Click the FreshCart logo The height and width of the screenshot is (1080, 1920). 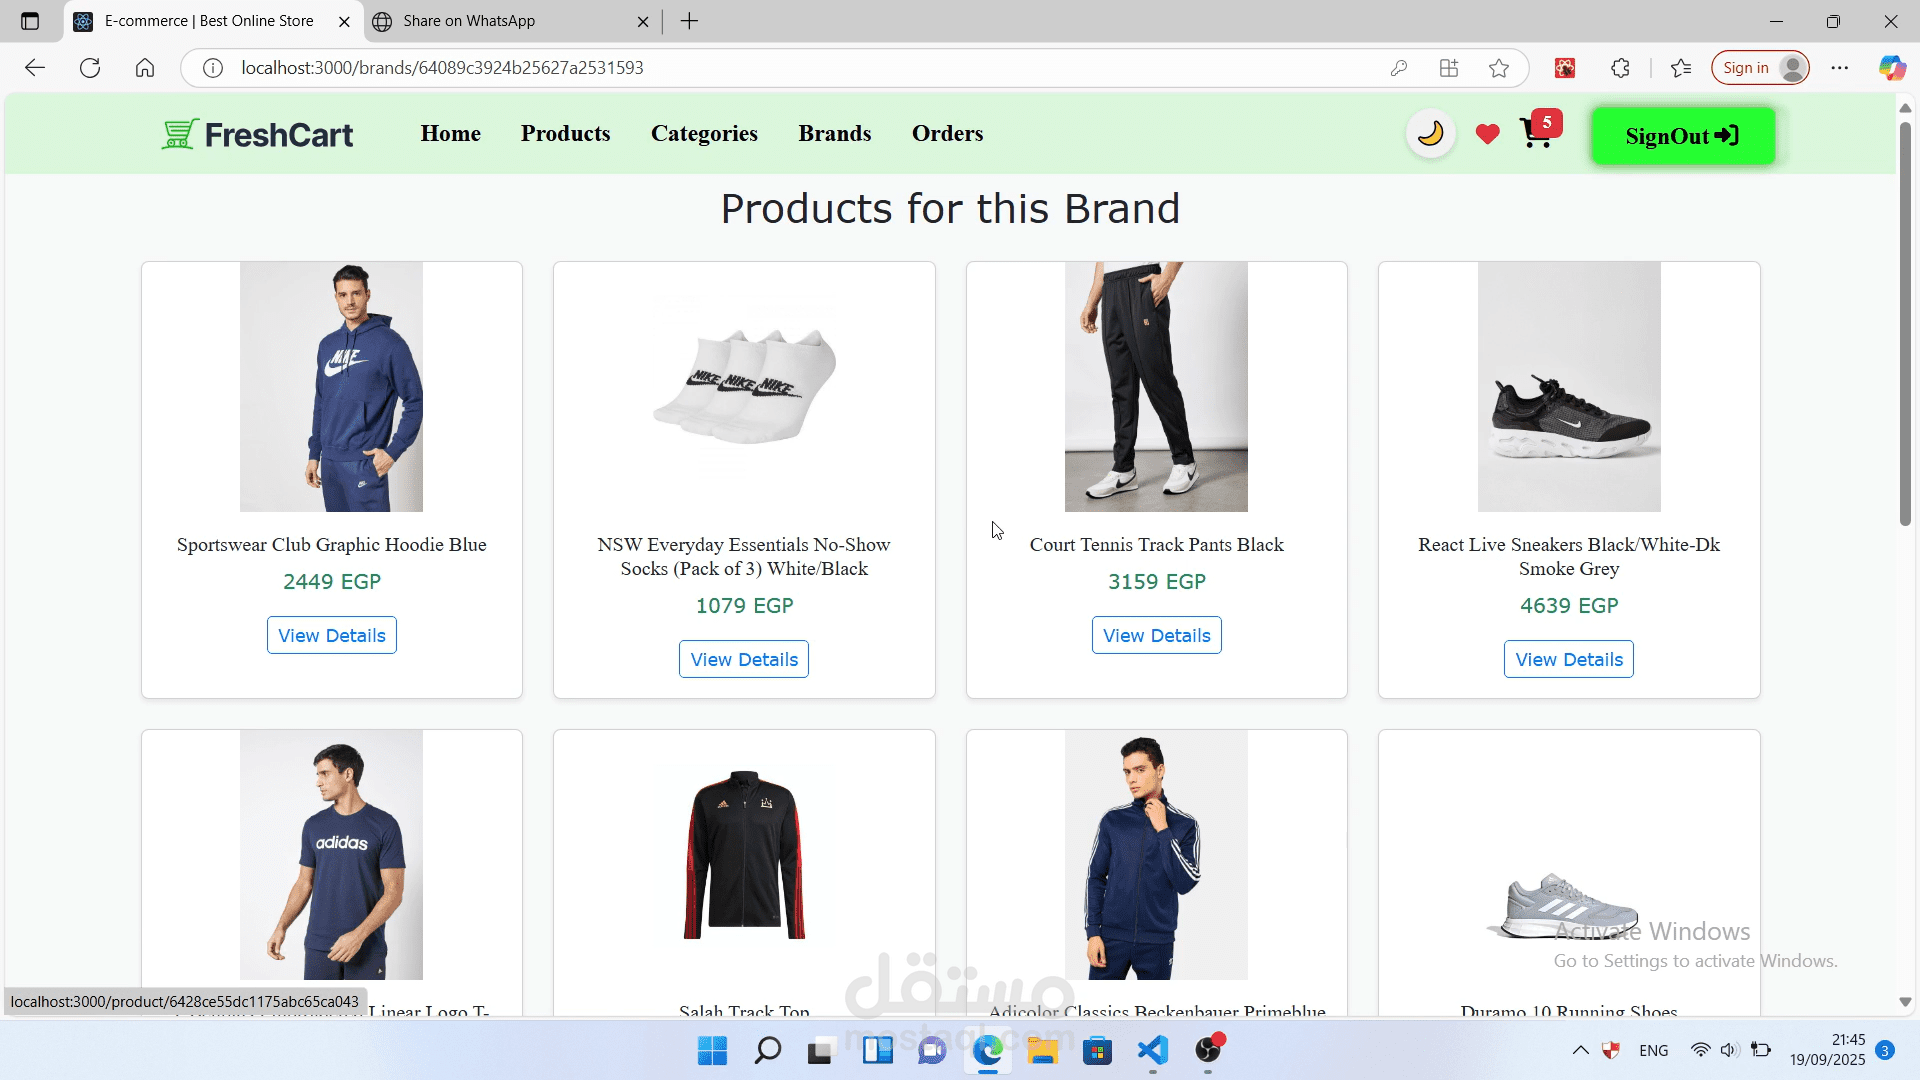257,134
